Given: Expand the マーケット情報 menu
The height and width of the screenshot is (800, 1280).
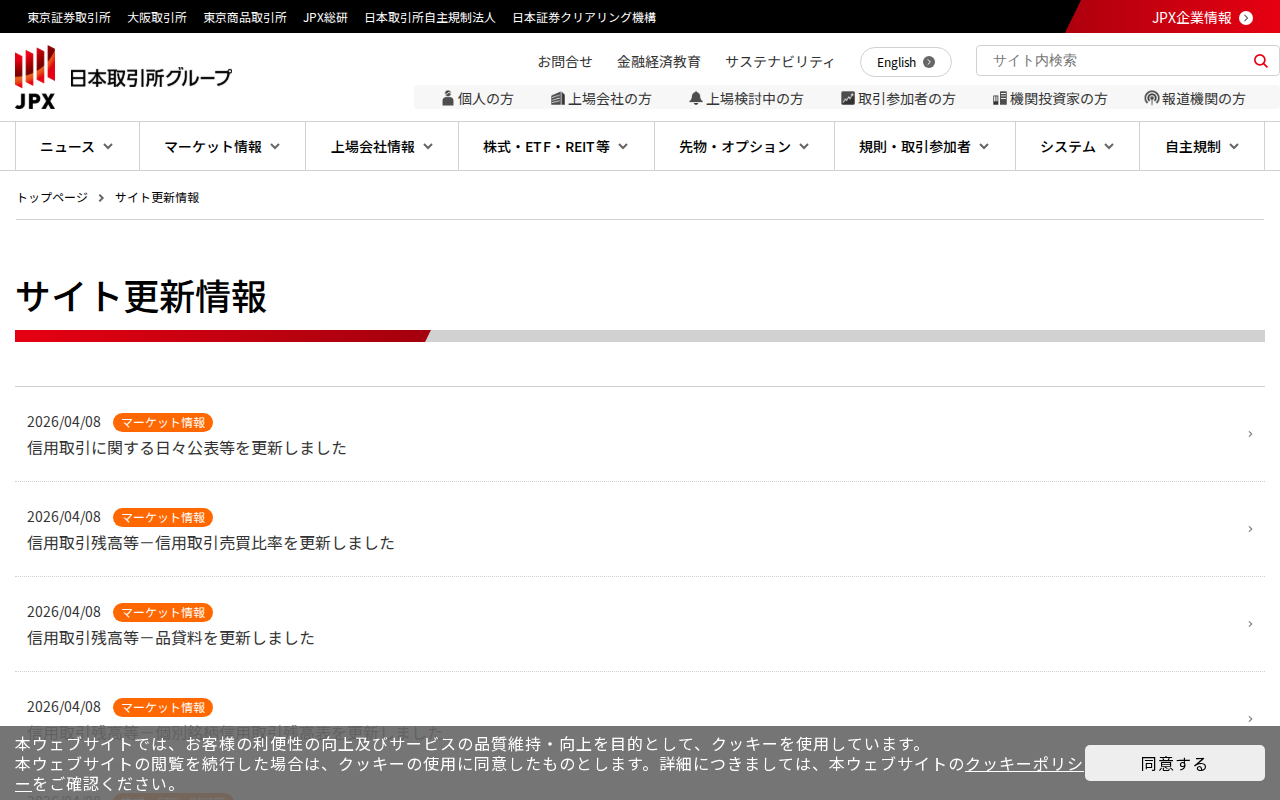Looking at the screenshot, I should pos(222,147).
